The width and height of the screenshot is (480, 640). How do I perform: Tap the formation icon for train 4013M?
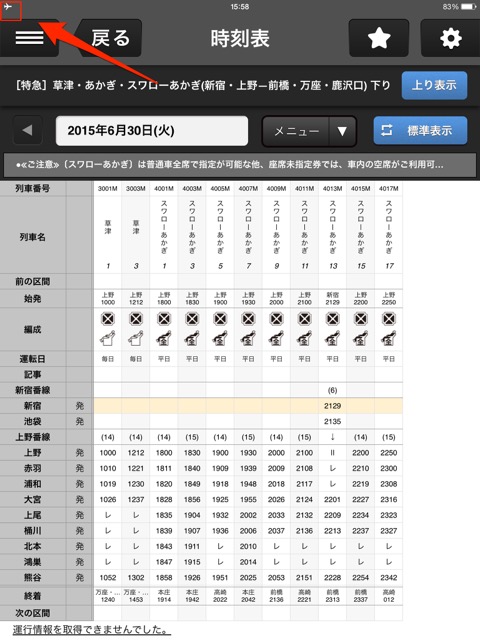pos(333,319)
